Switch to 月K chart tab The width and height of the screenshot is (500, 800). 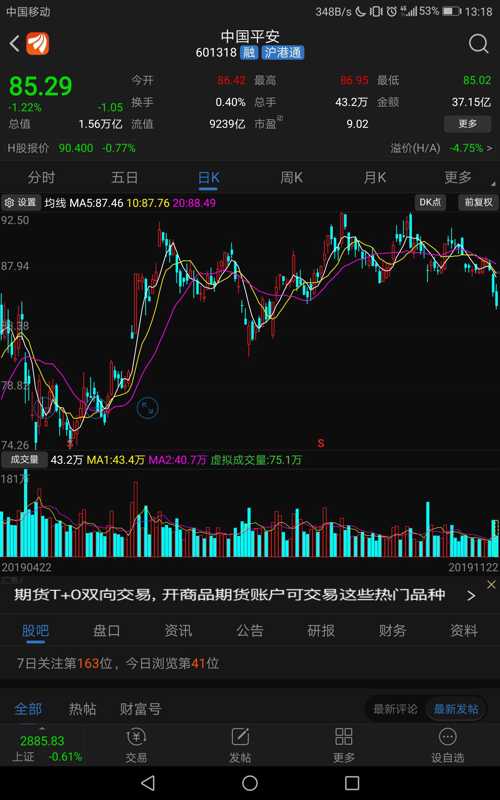(x=374, y=178)
